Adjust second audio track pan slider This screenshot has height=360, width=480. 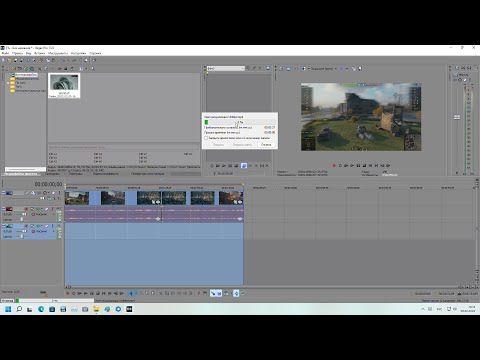coord(22,236)
